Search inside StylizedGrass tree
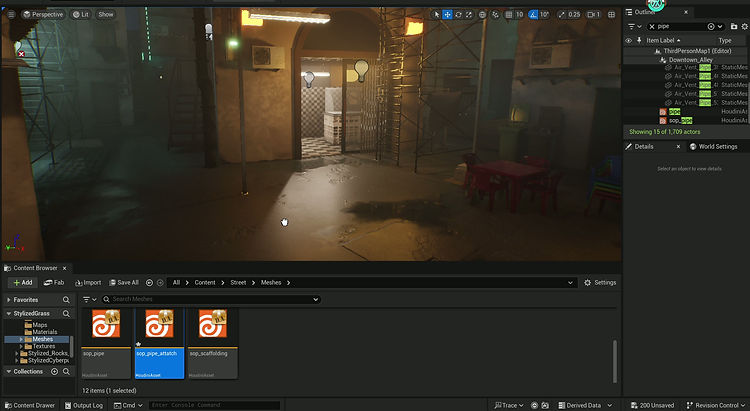 click(x=66, y=314)
